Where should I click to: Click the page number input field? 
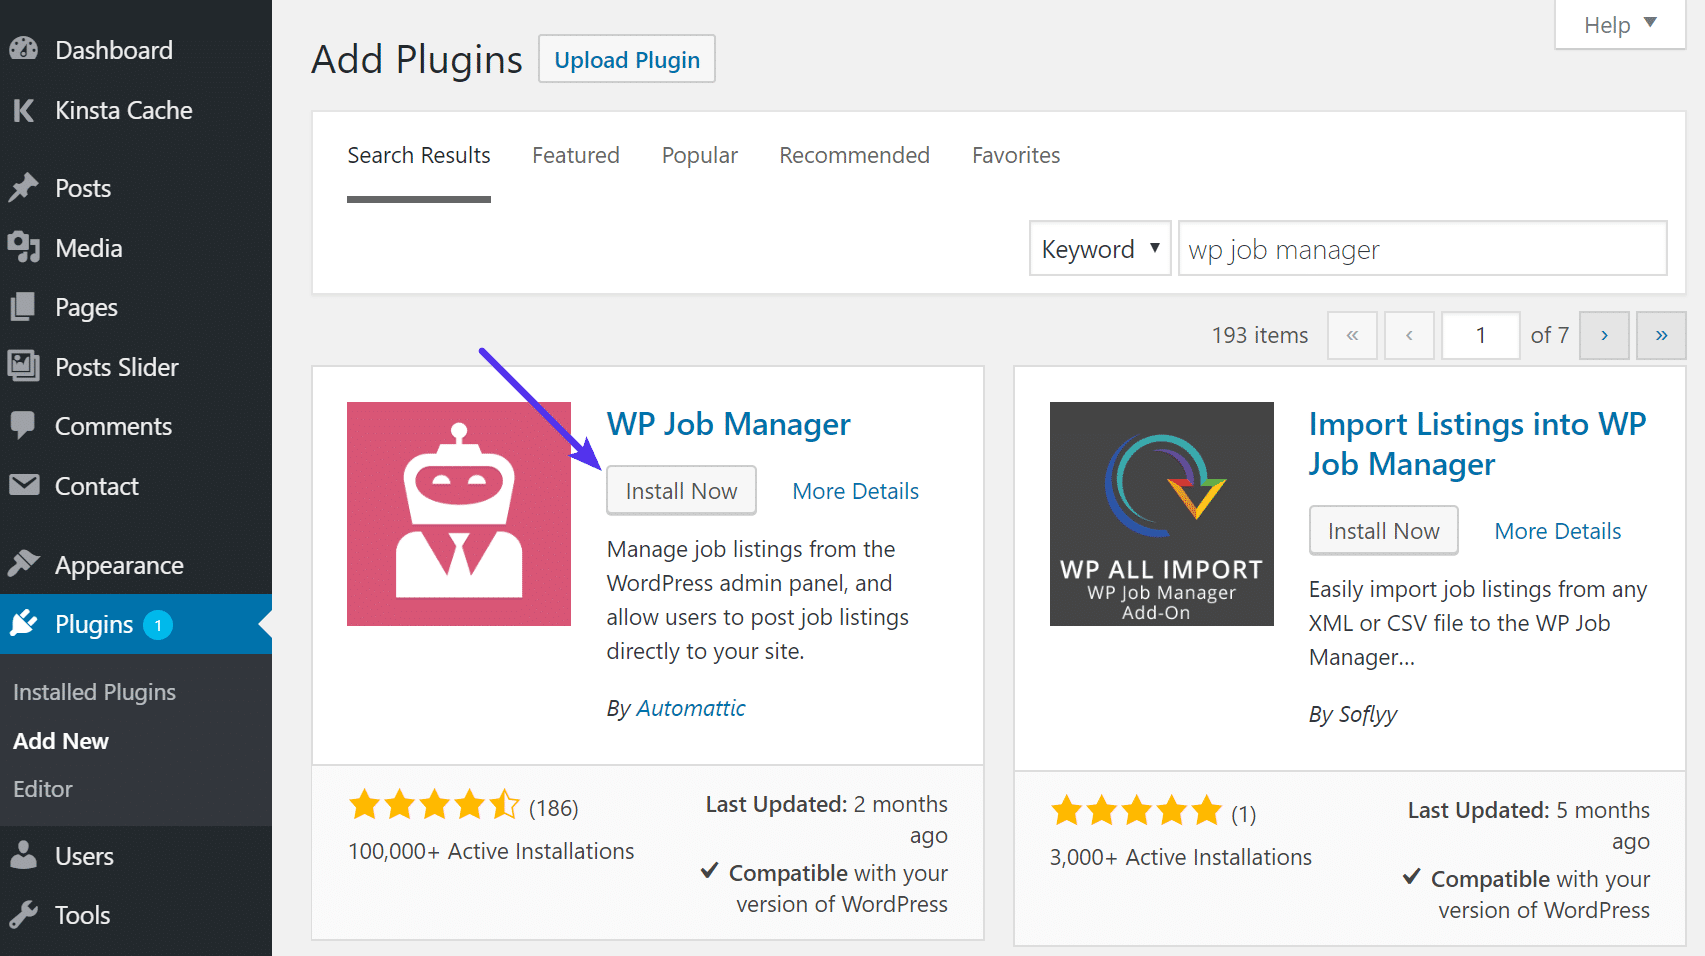click(1480, 335)
